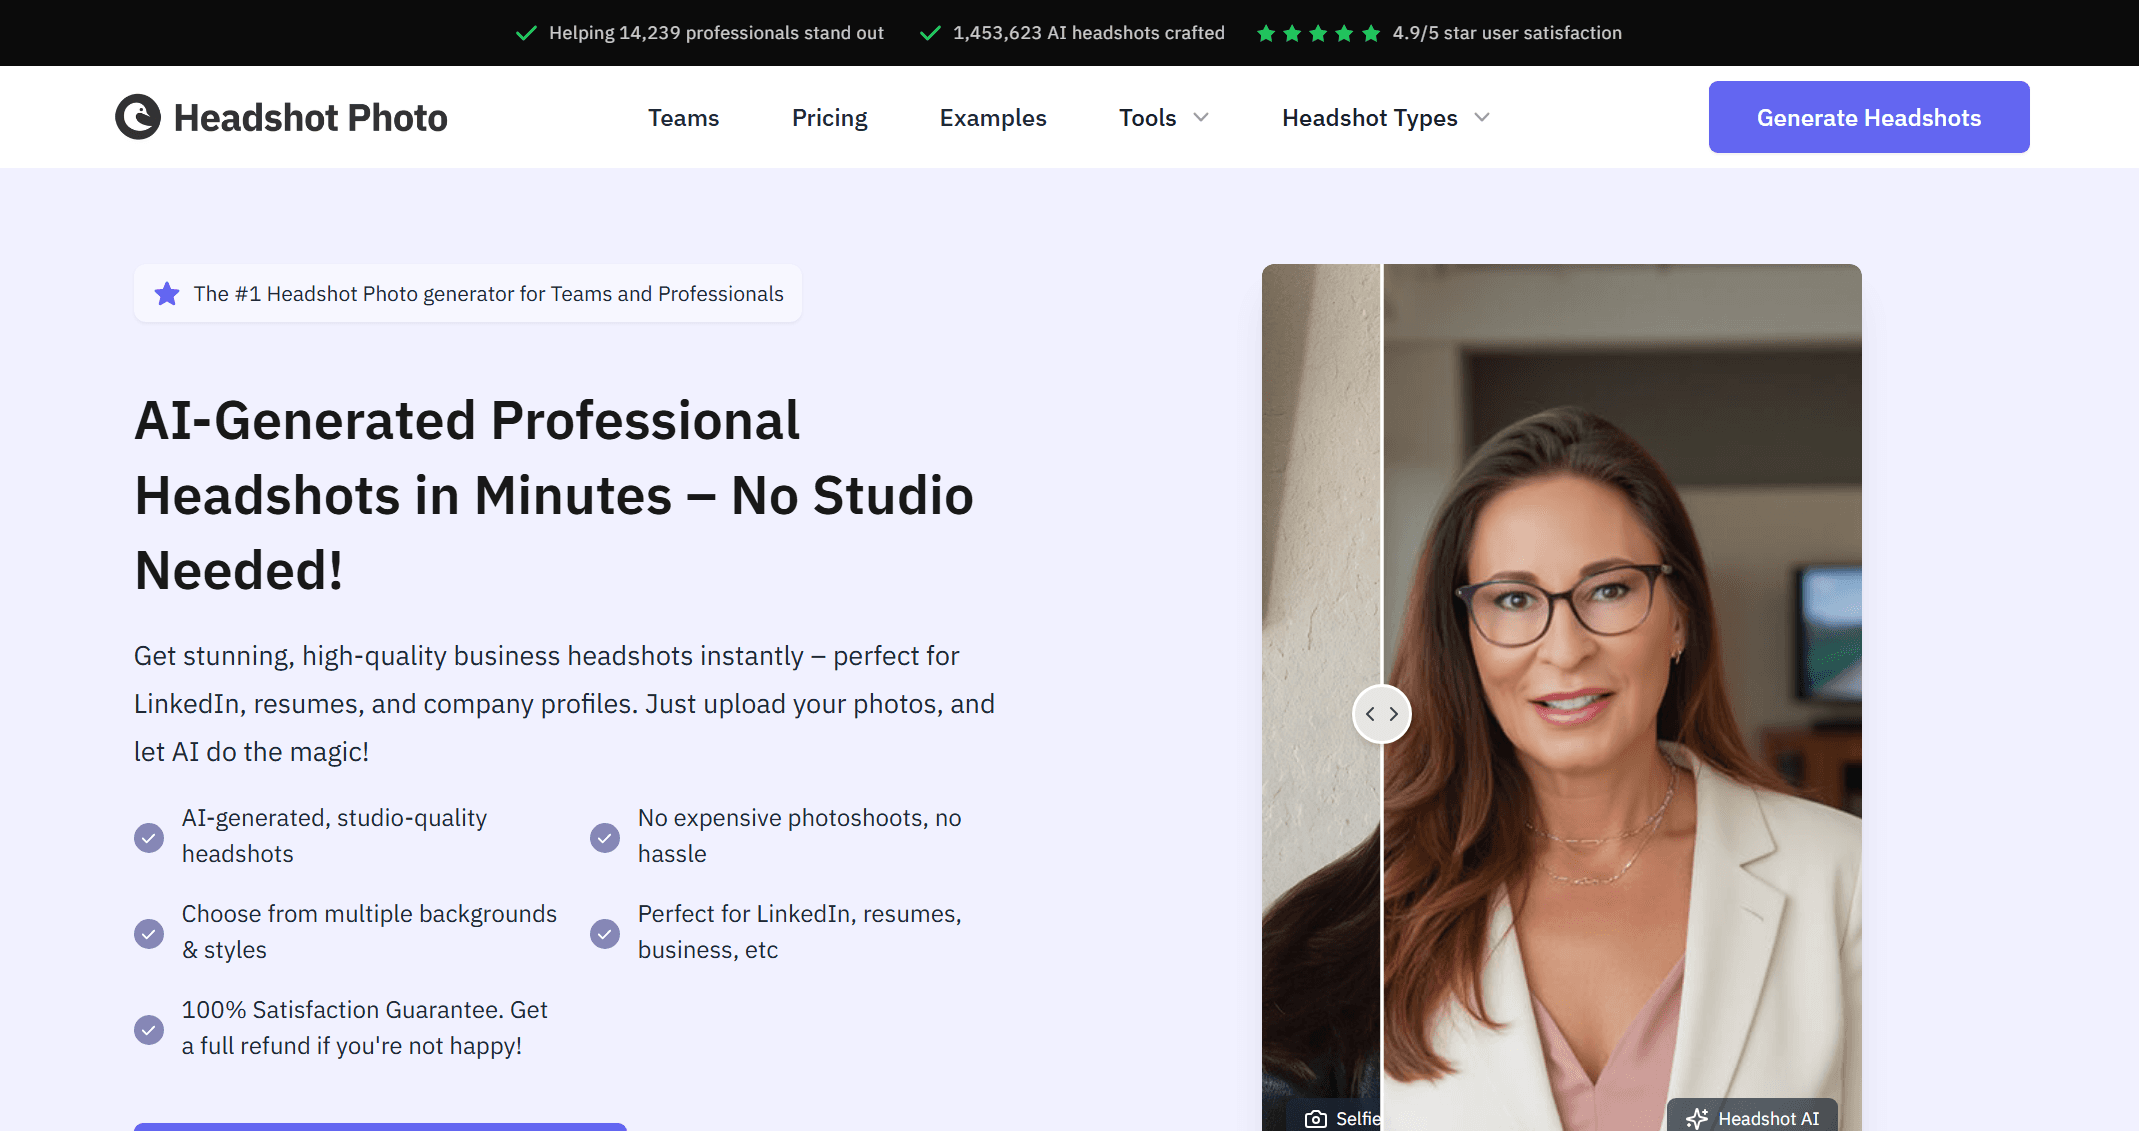Open the Examples link in navigation
2139x1131 pixels.
tap(992, 118)
